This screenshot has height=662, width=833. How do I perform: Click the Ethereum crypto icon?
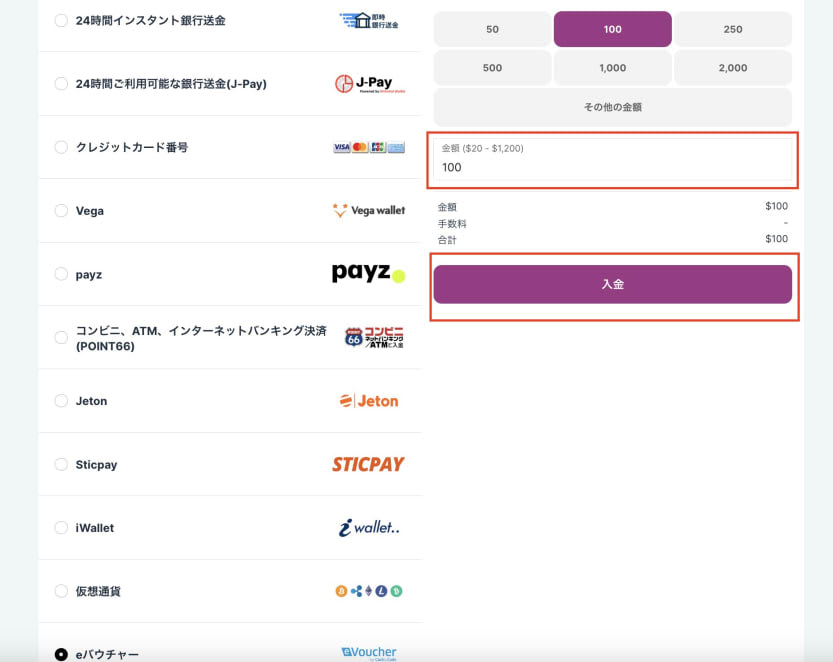[x=369, y=591]
